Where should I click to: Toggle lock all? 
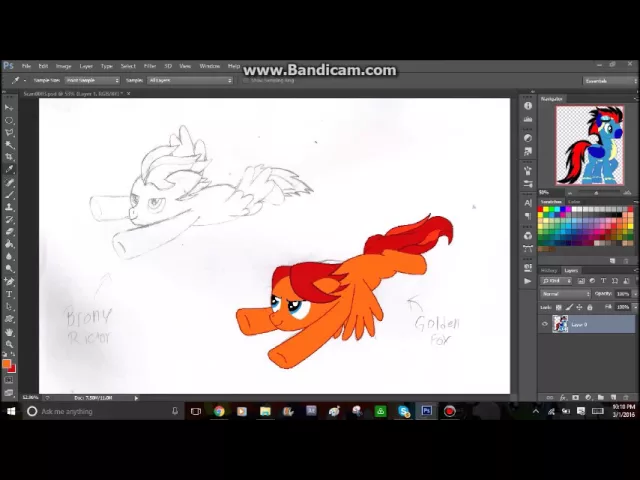(x=589, y=307)
